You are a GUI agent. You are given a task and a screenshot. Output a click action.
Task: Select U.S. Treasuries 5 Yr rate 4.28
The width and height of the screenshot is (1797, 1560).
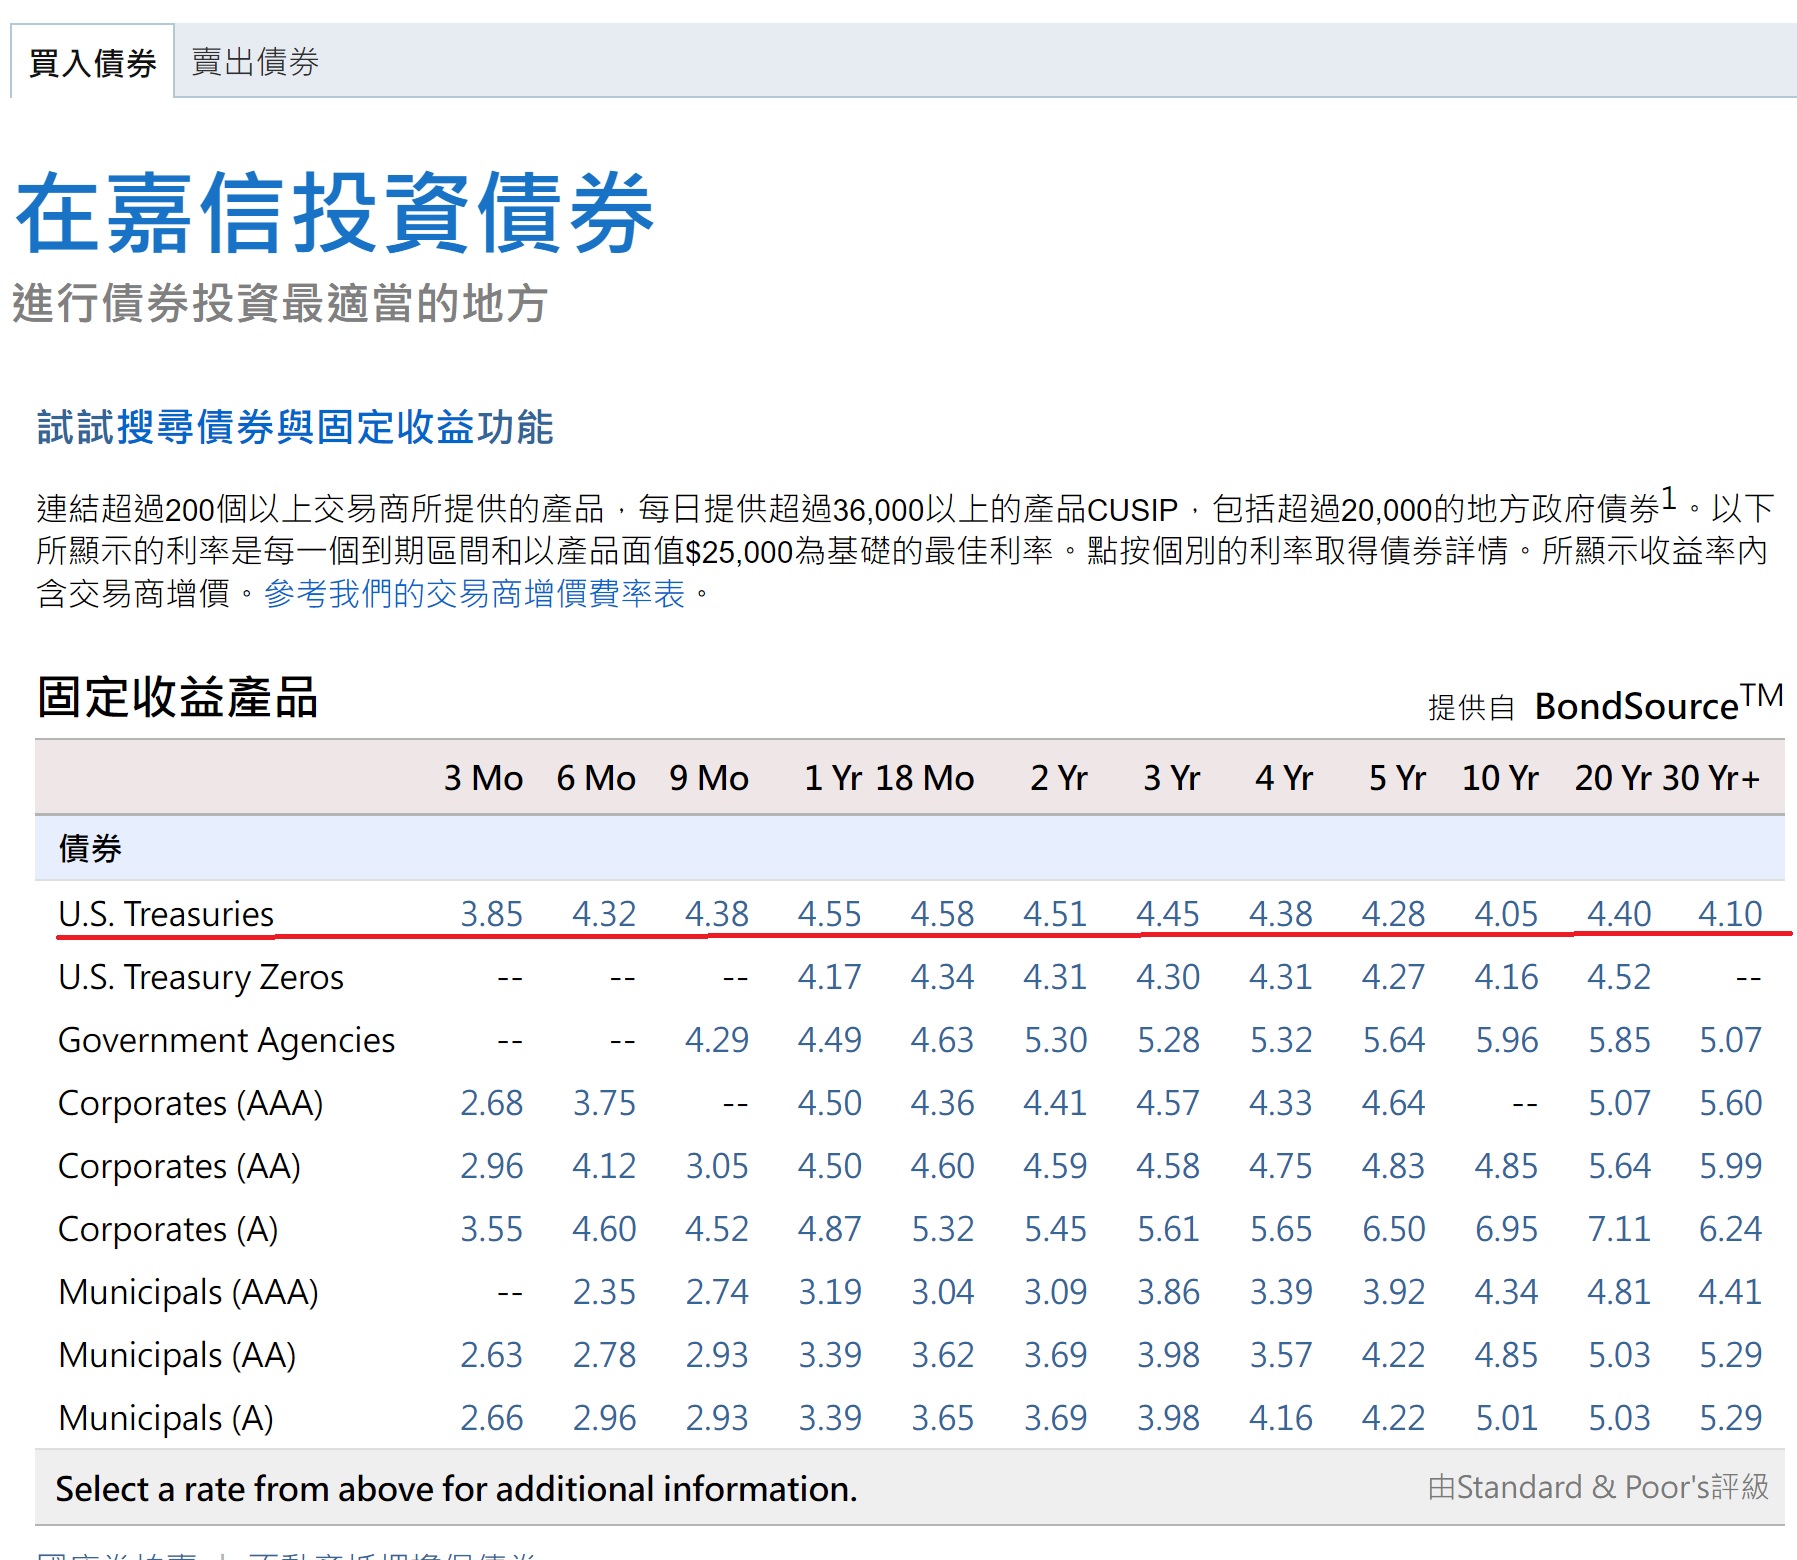[1394, 914]
